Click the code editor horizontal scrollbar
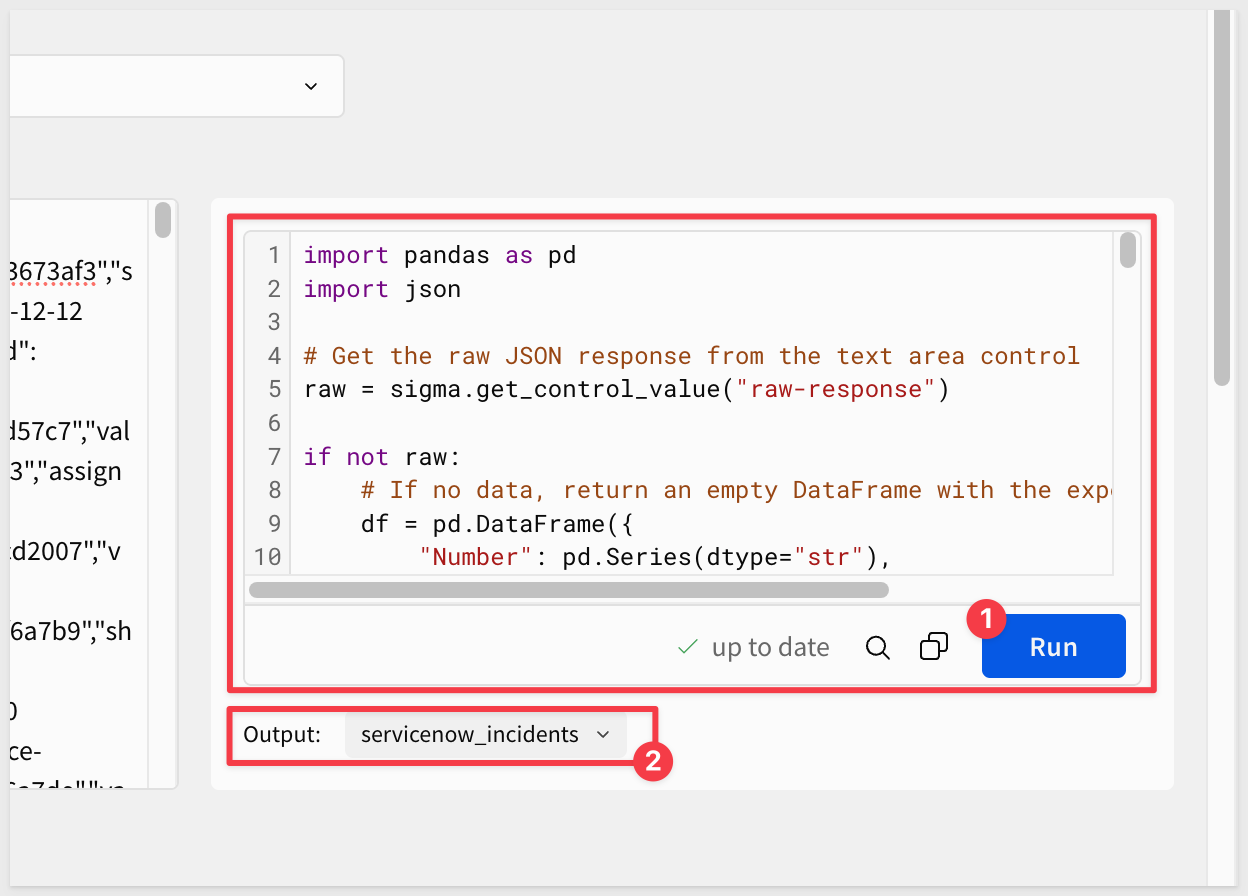Image resolution: width=1248 pixels, height=896 pixels. tap(568, 590)
